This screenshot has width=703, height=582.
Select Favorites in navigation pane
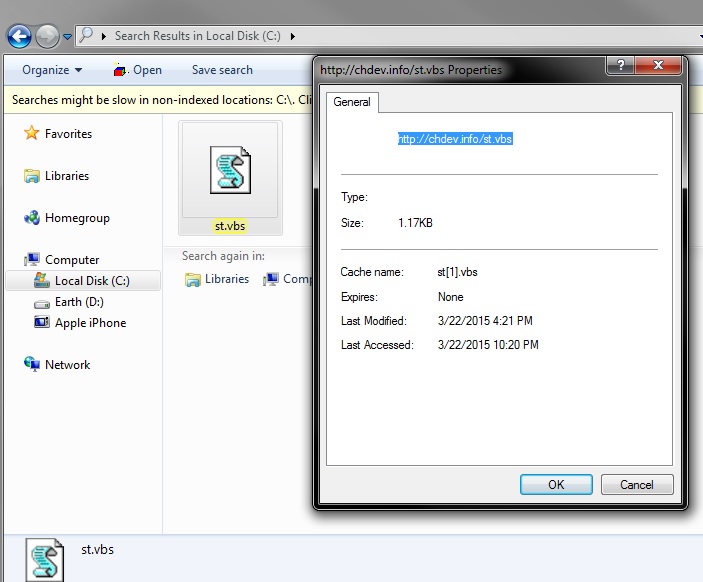[x=68, y=134]
